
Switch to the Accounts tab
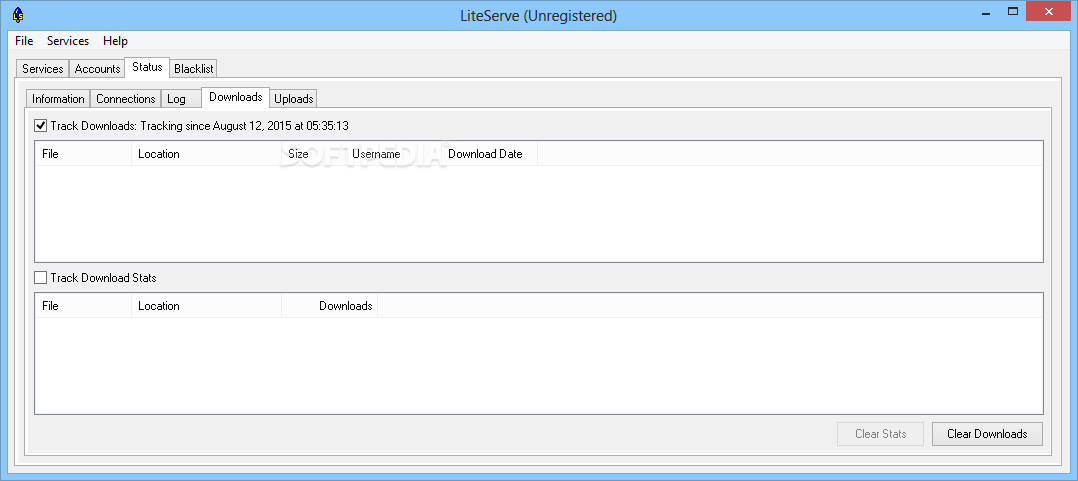[97, 69]
